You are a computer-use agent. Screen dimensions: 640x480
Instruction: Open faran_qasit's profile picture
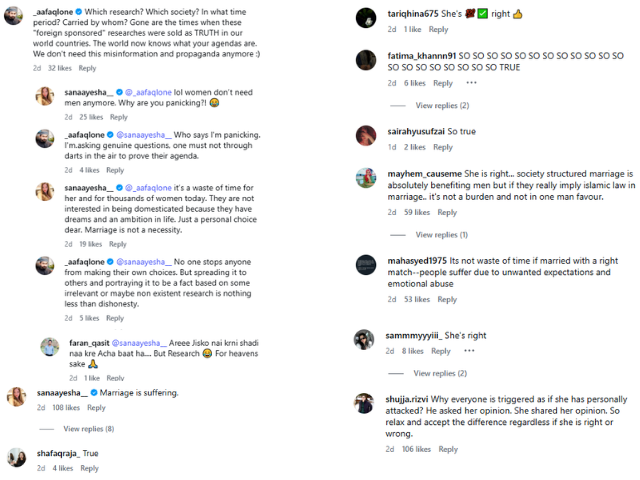51,347
